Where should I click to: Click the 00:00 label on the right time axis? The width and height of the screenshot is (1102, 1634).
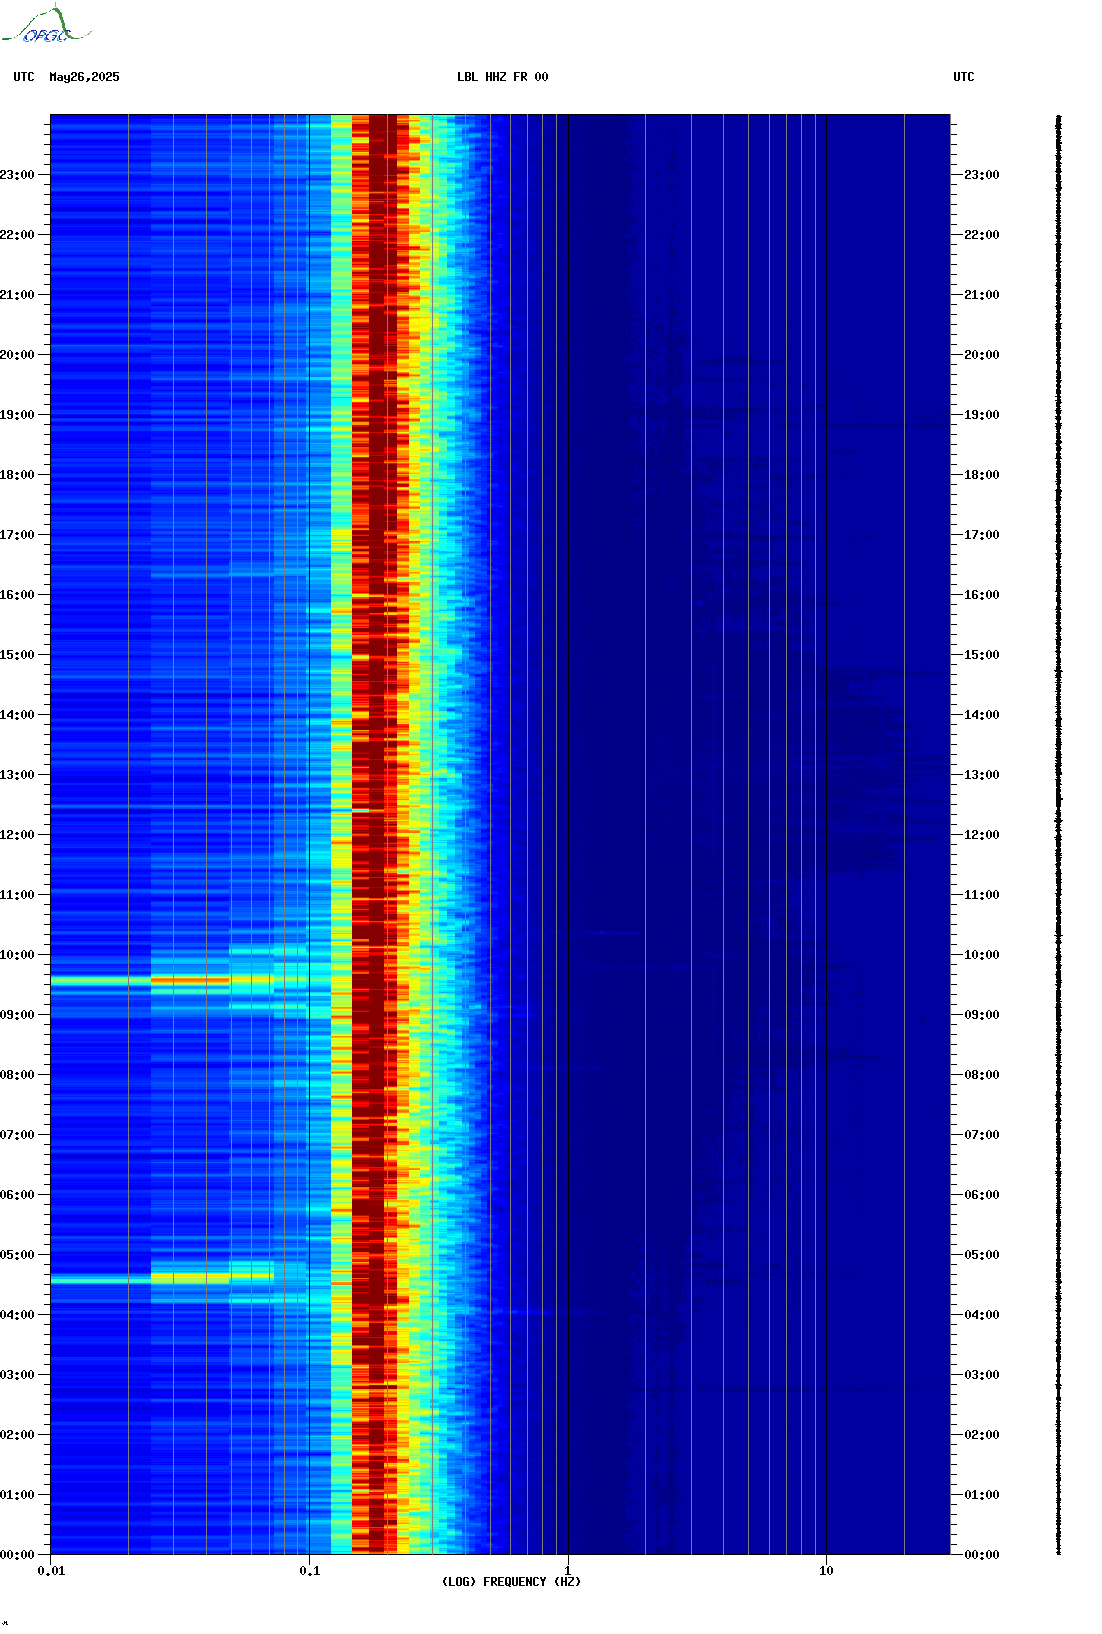coord(982,1555)
